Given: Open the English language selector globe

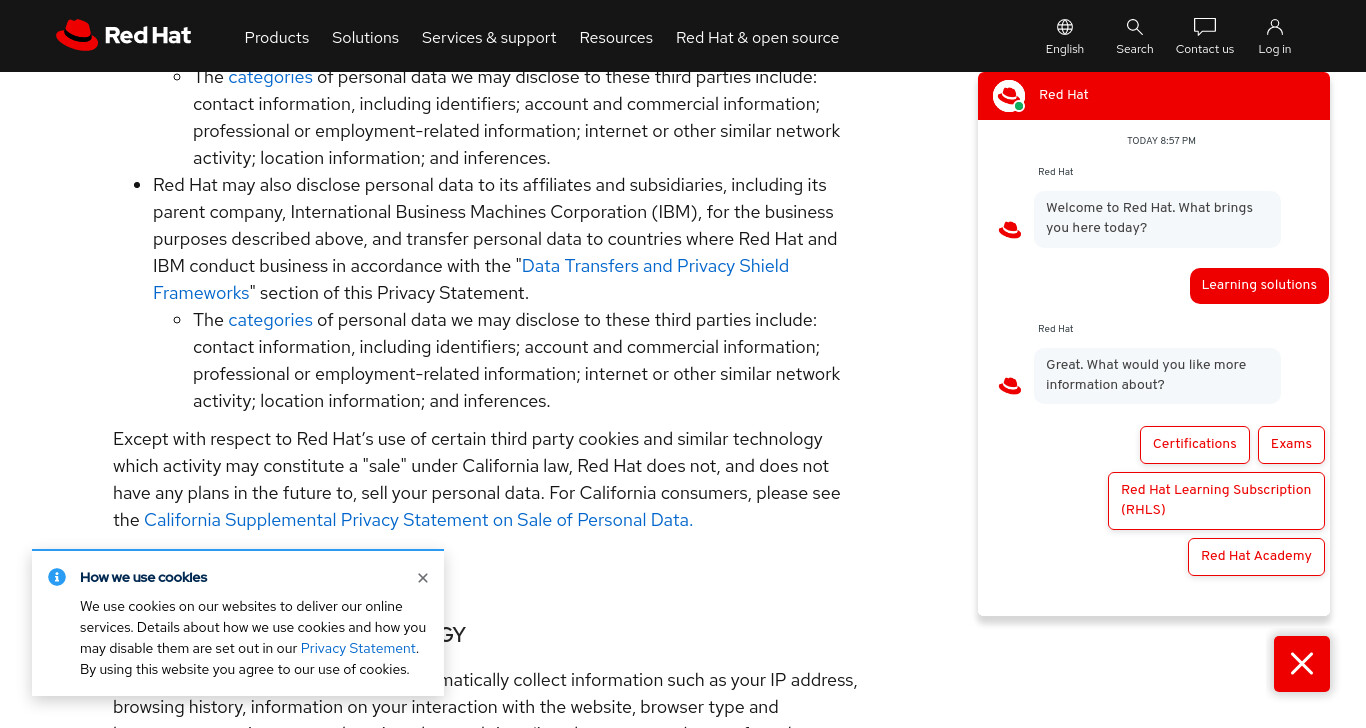Looking at the screenshot, I should 1065,27.
